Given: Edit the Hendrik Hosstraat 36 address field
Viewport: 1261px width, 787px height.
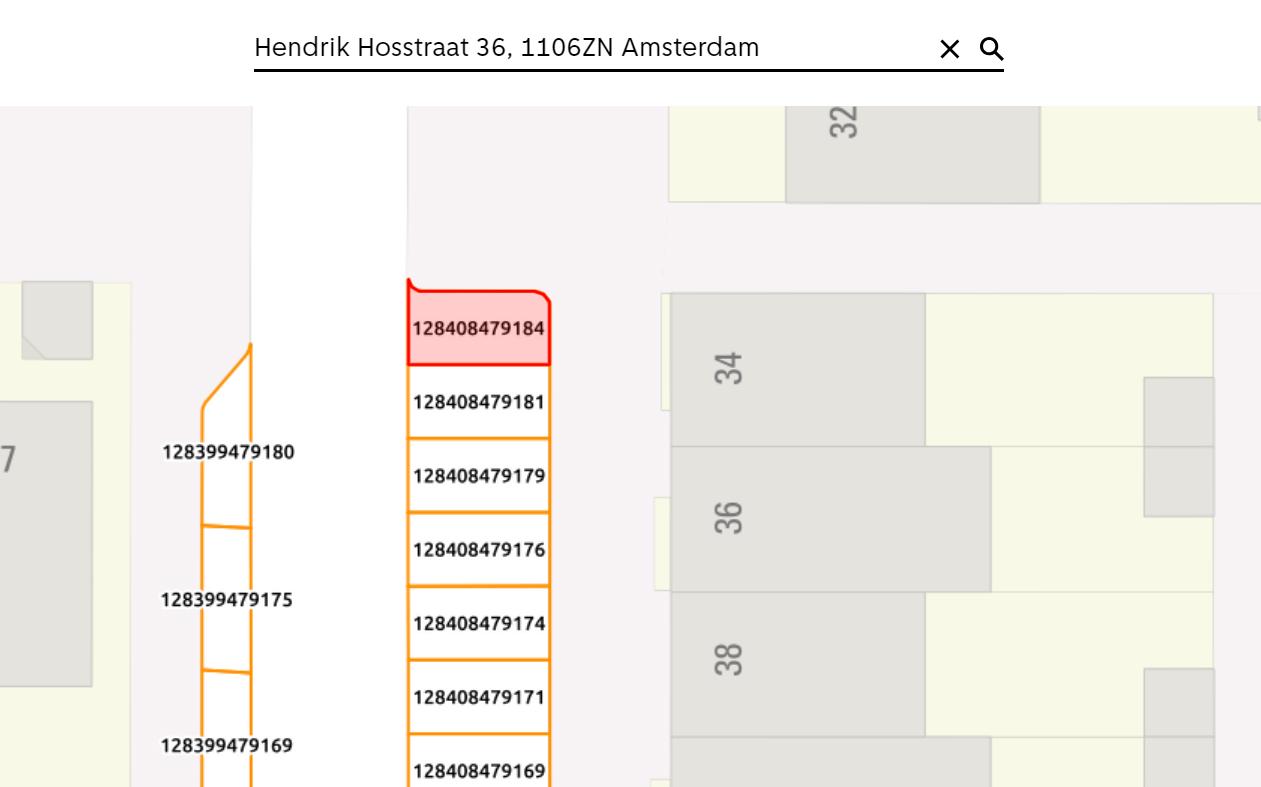Looking at the screenshot, I should 590,48.
